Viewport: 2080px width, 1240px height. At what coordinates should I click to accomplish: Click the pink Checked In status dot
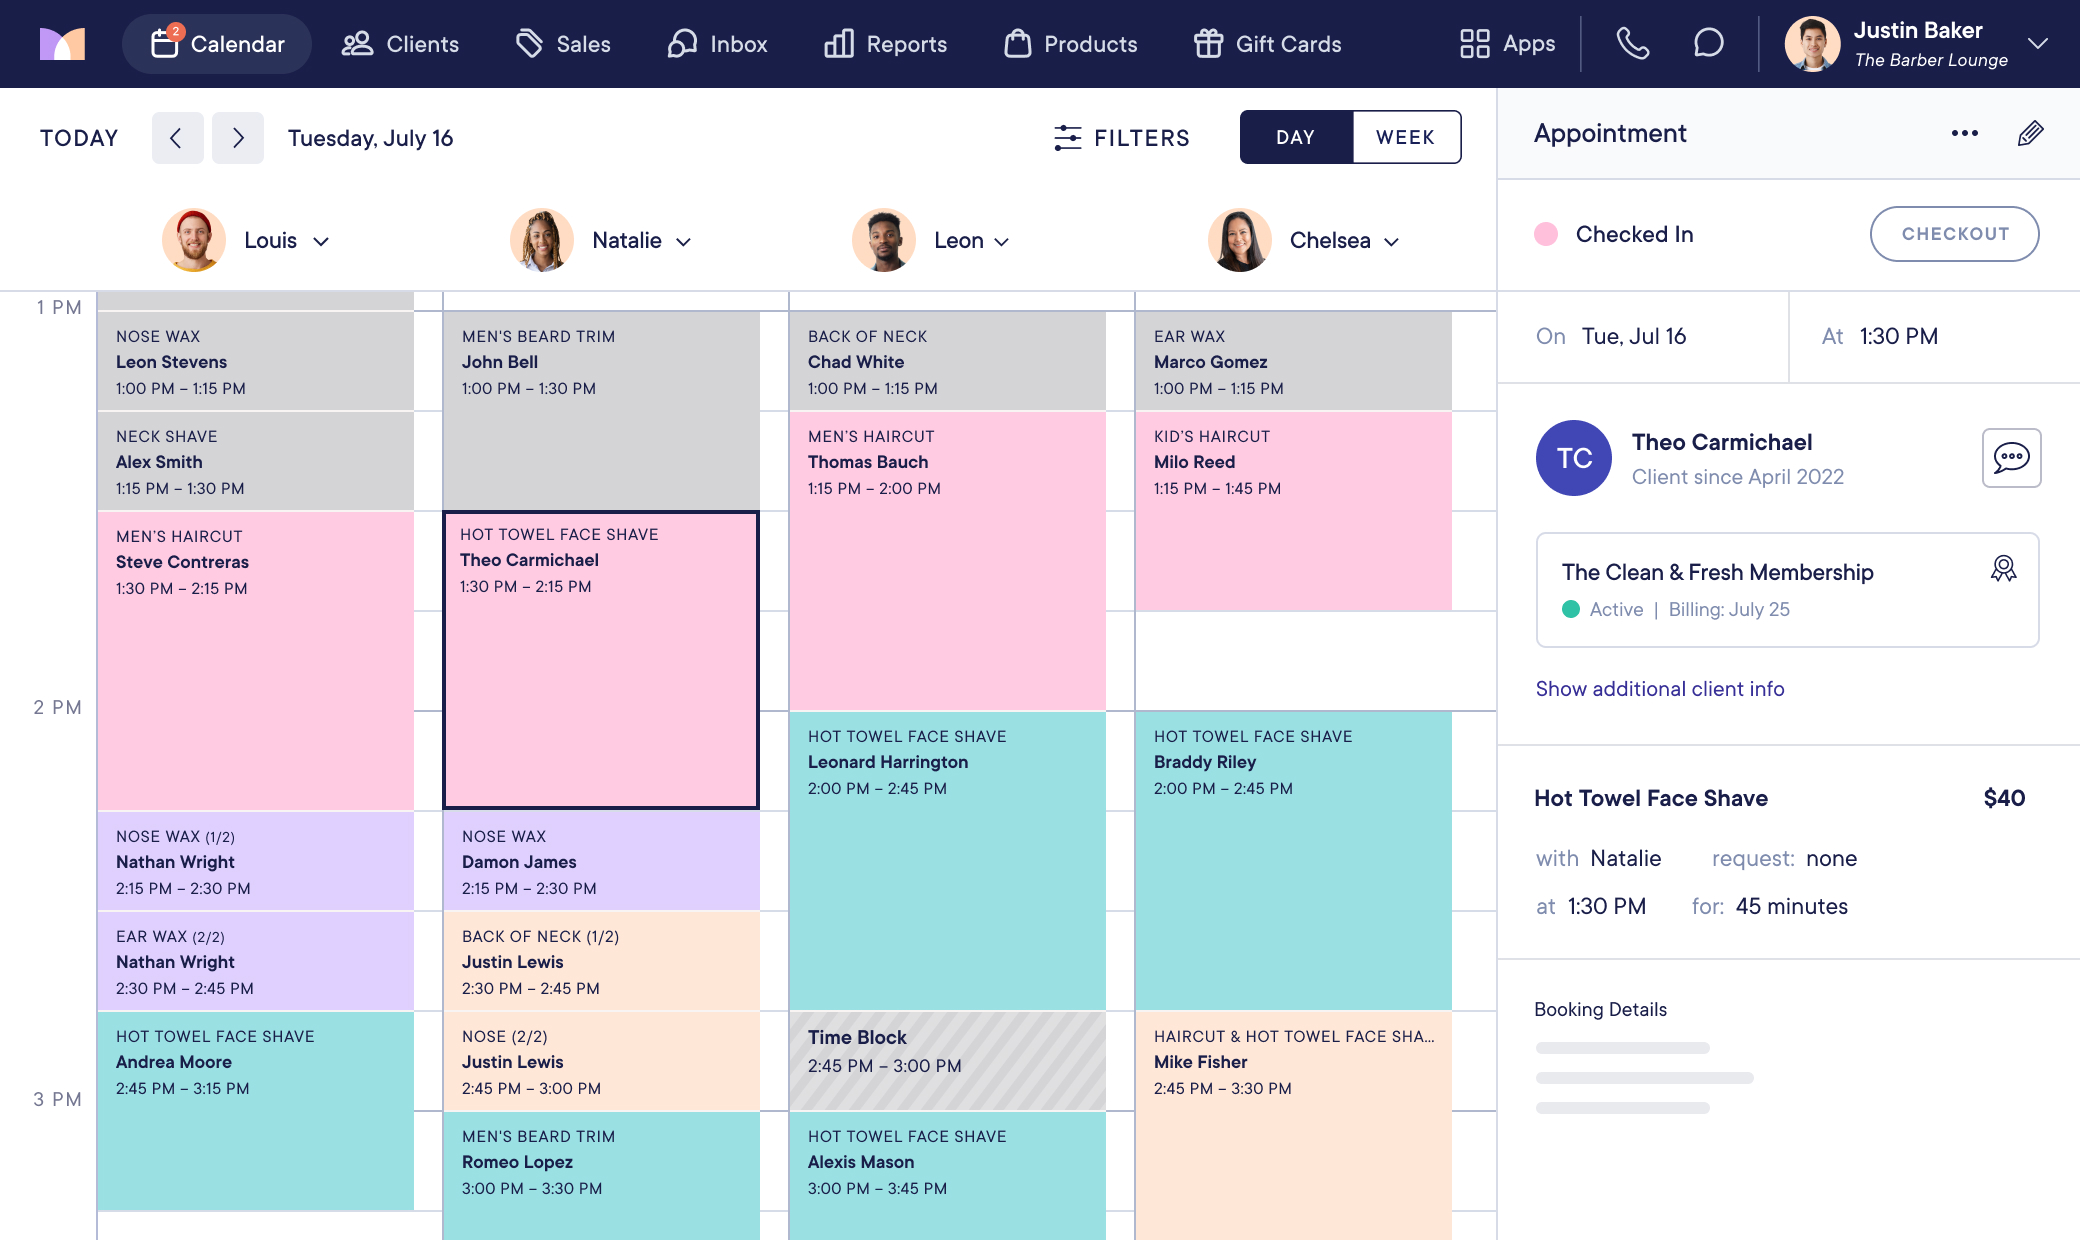tap(1546, 234)
